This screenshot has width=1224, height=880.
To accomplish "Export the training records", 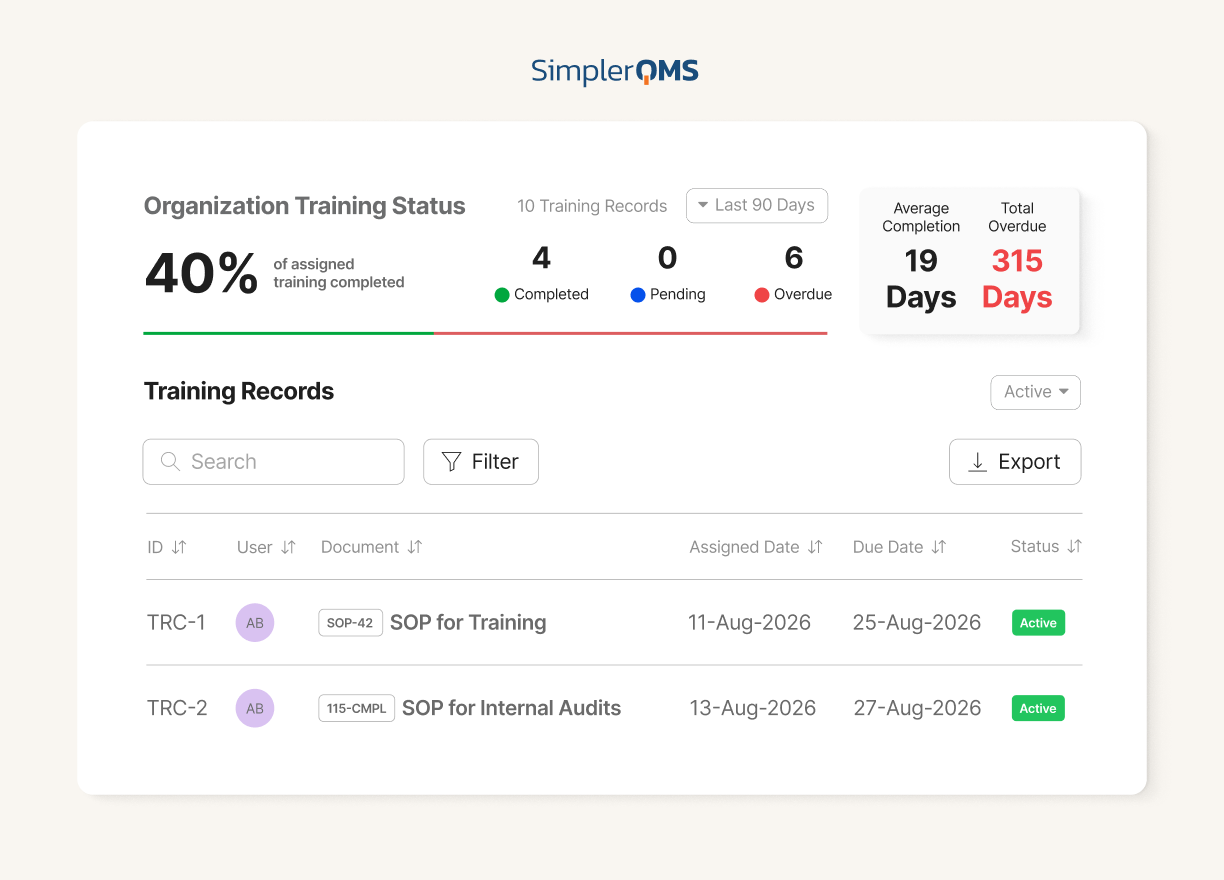I will tap(1015, 462).
